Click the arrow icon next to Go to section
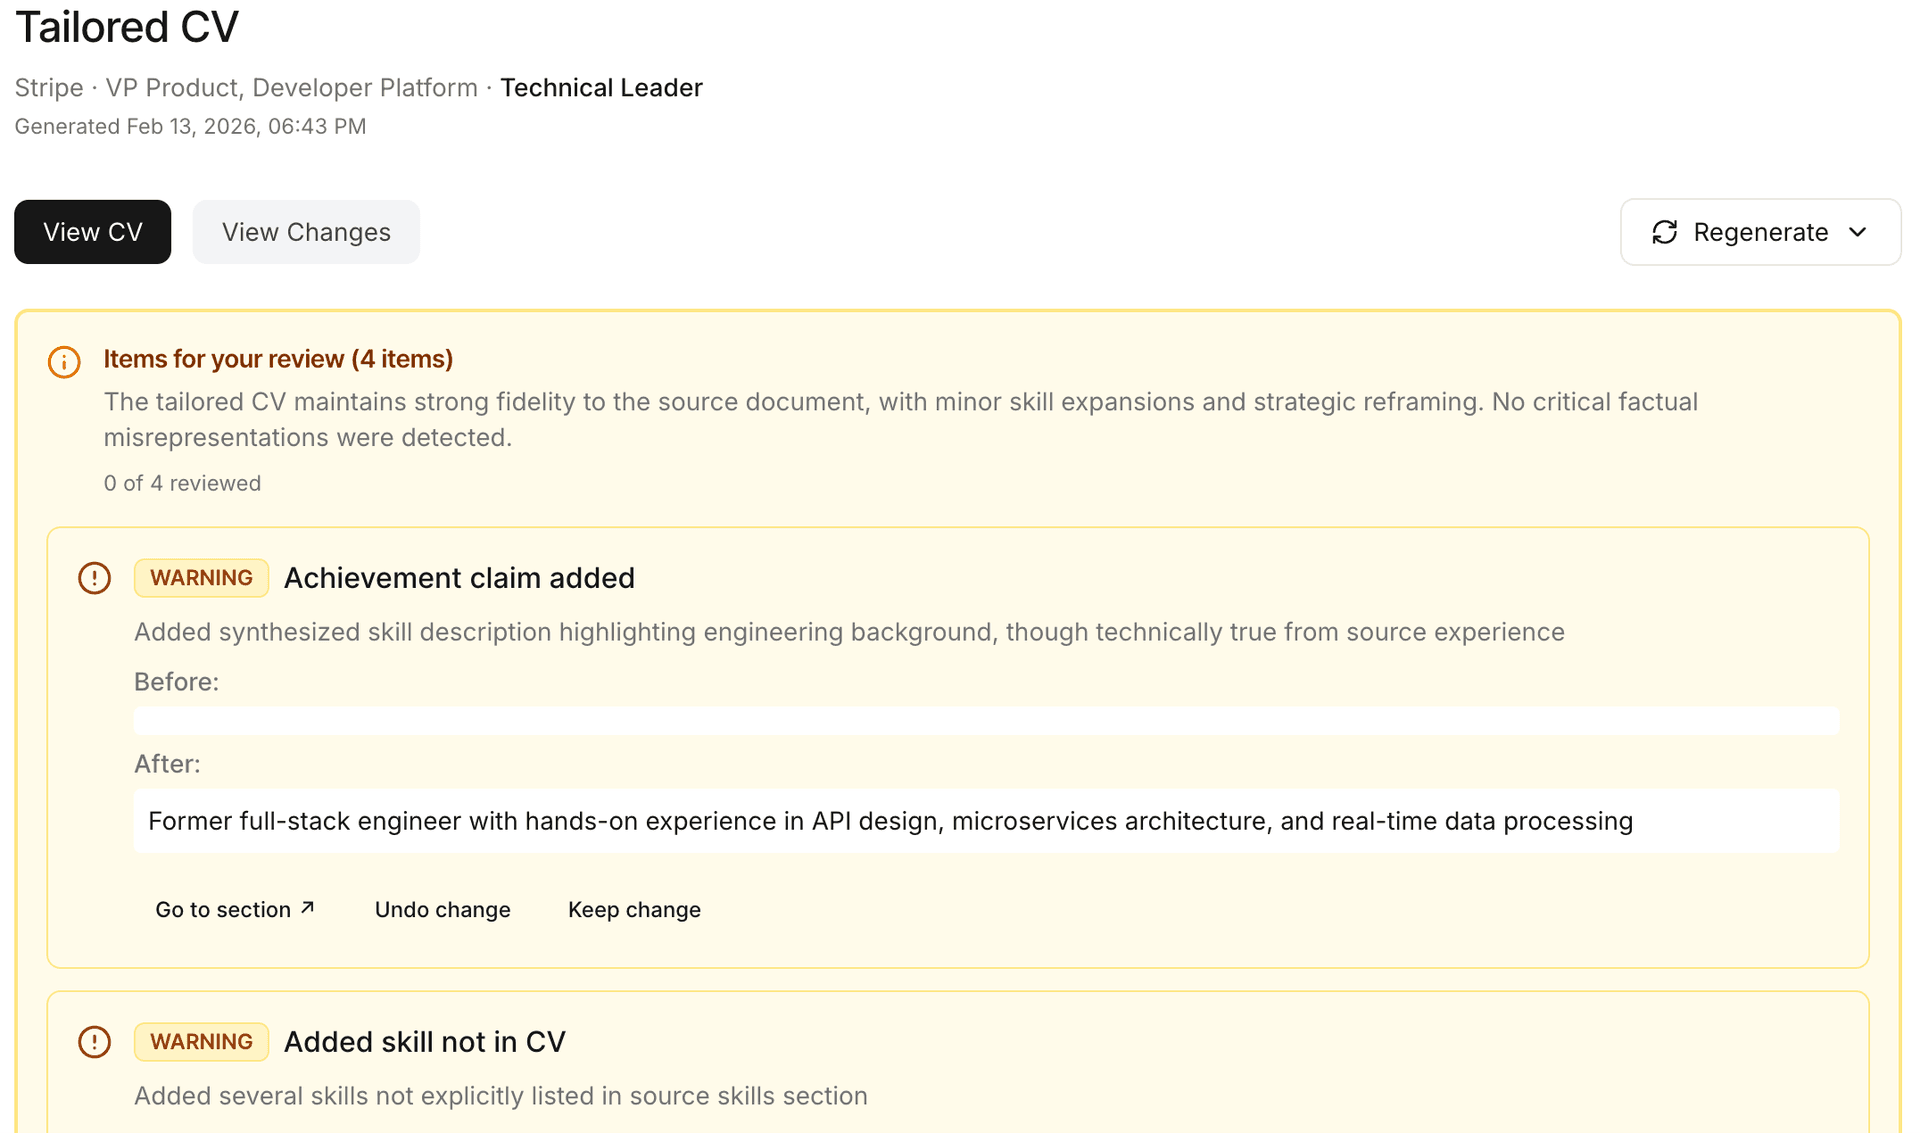 click(308, 906)
